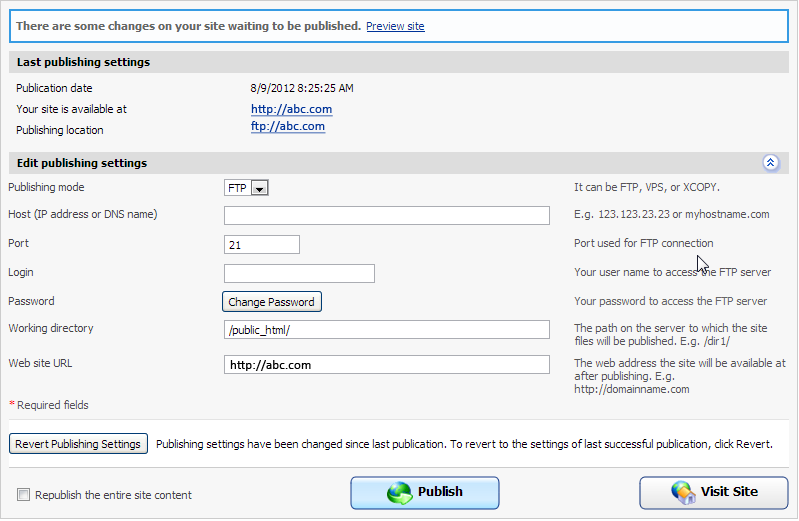Open the http://abc.com site availability link
Viewport: 799px width, 521px height.
pyautogui.click(x=291, y=109)
